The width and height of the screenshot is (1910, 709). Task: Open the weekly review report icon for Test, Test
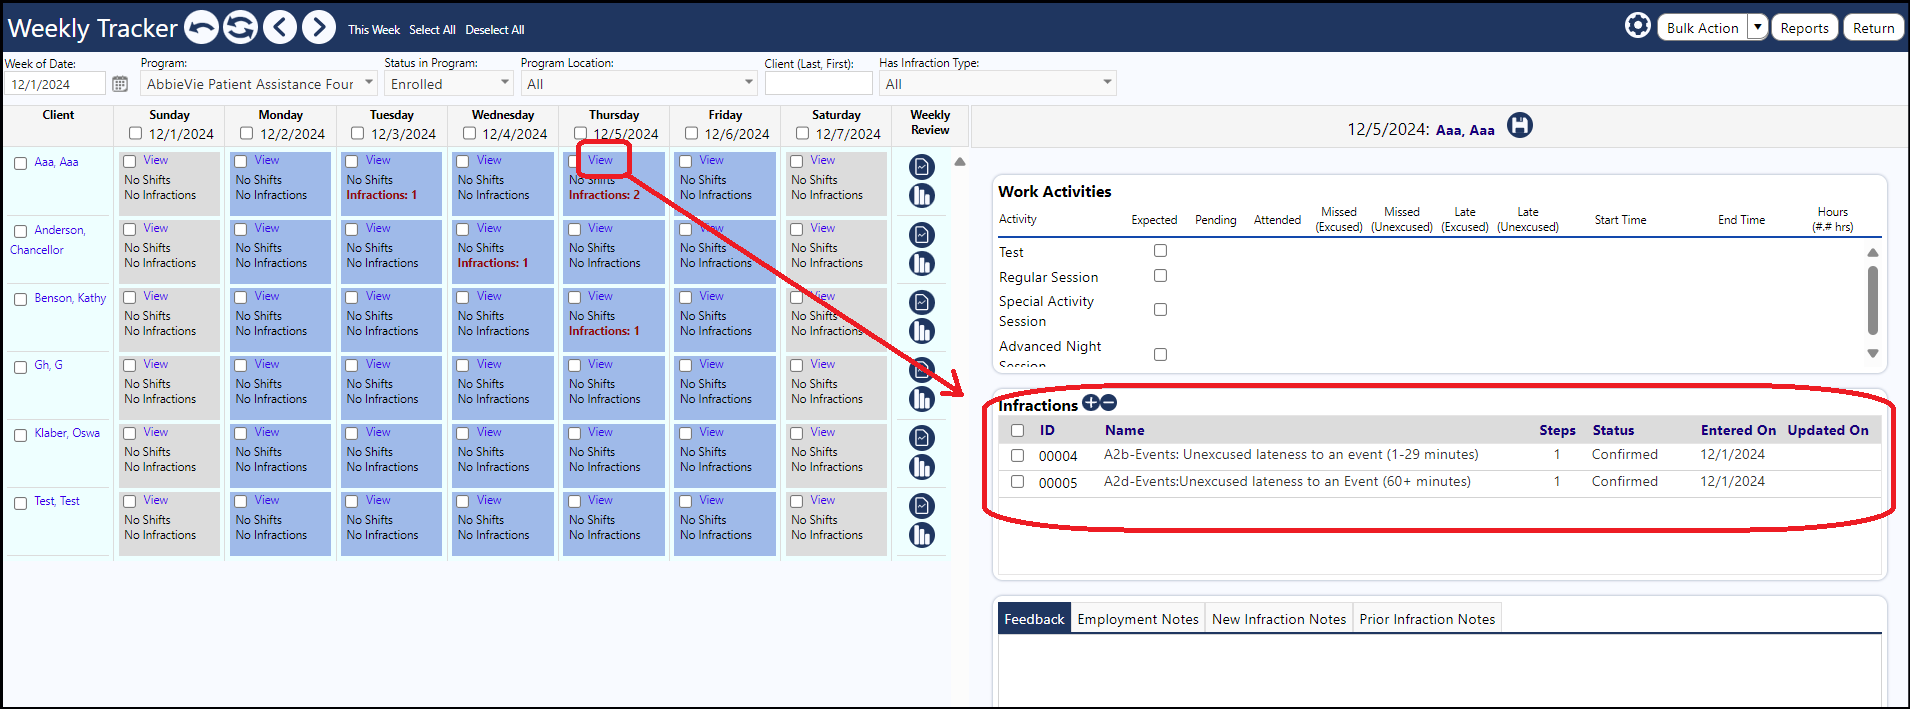click(922, 506)
